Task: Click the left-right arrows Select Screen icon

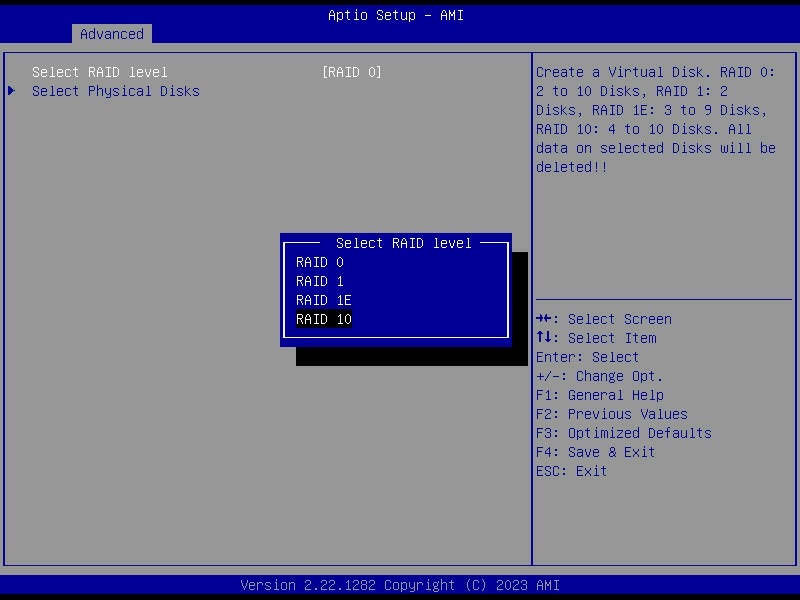Action: coord(543,319)
